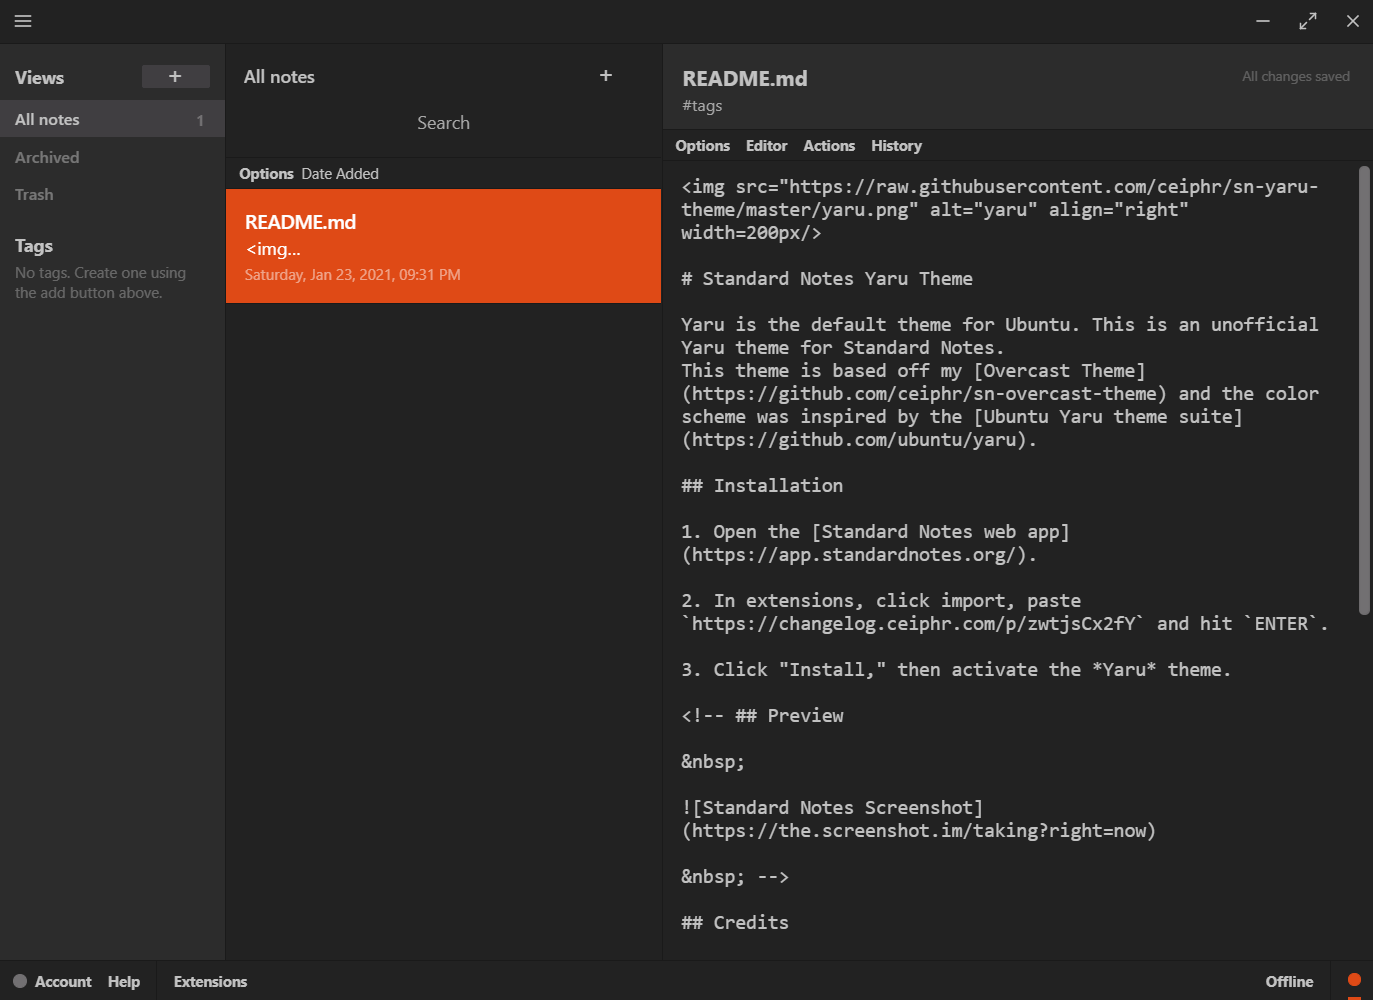Open the Extensions panel
This screenshot has height=1000, width=1373.
tap(210, 982)
